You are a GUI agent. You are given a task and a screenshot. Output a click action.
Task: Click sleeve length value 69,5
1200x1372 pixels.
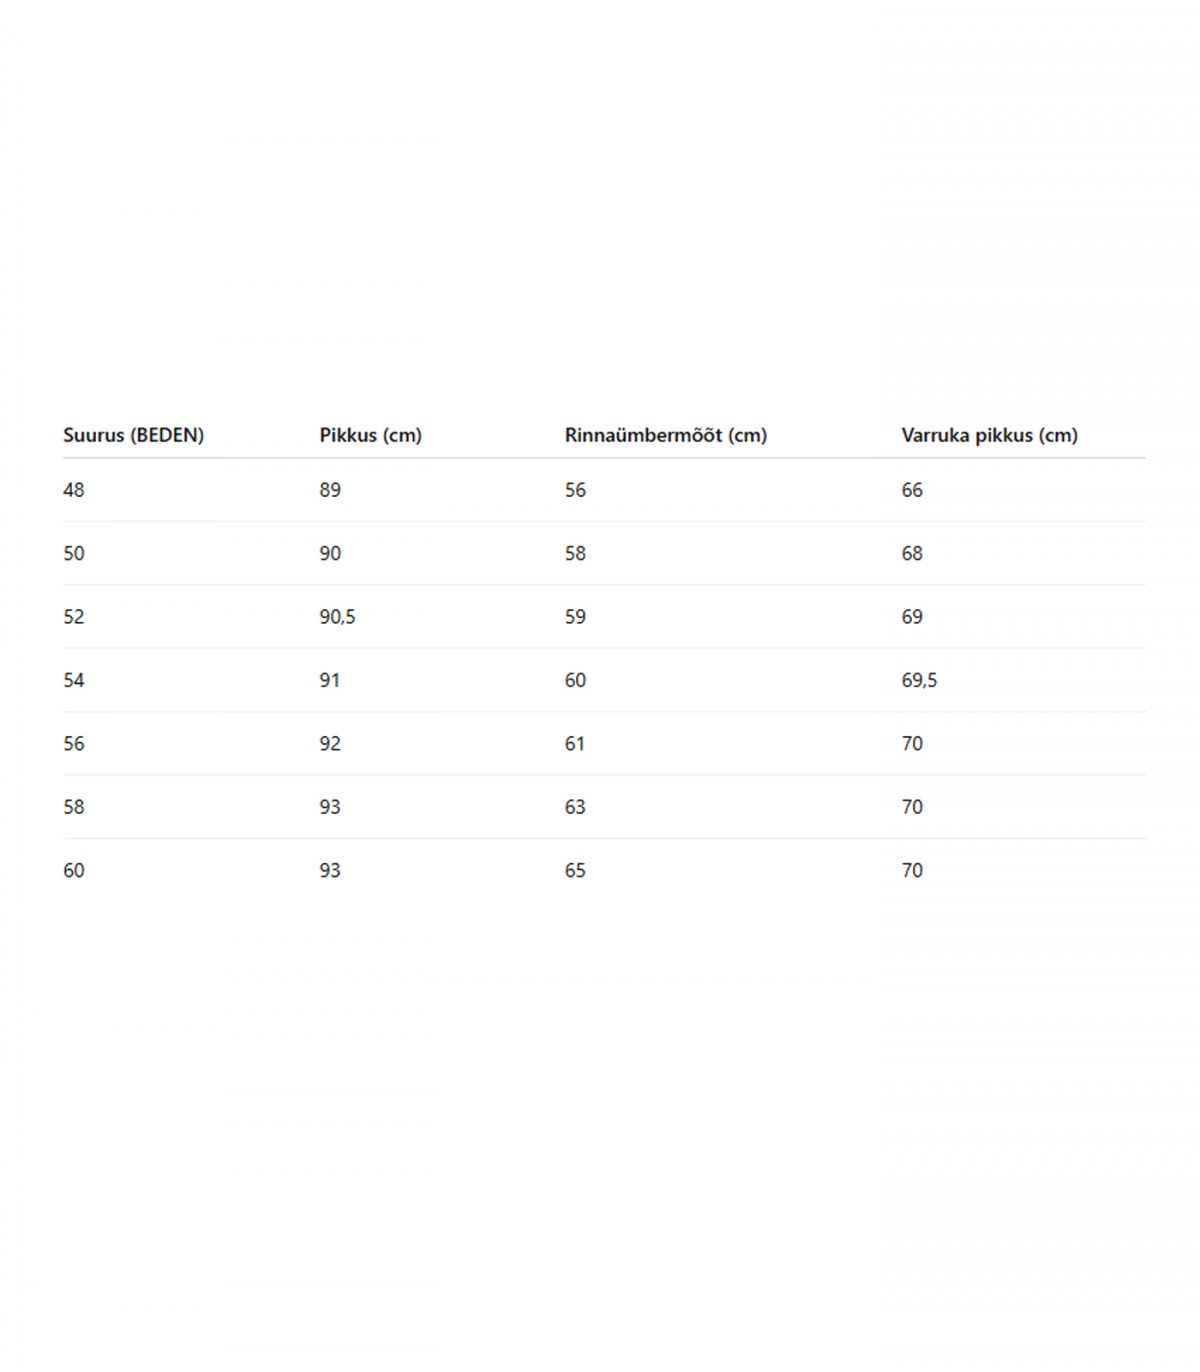coord(919,680)
